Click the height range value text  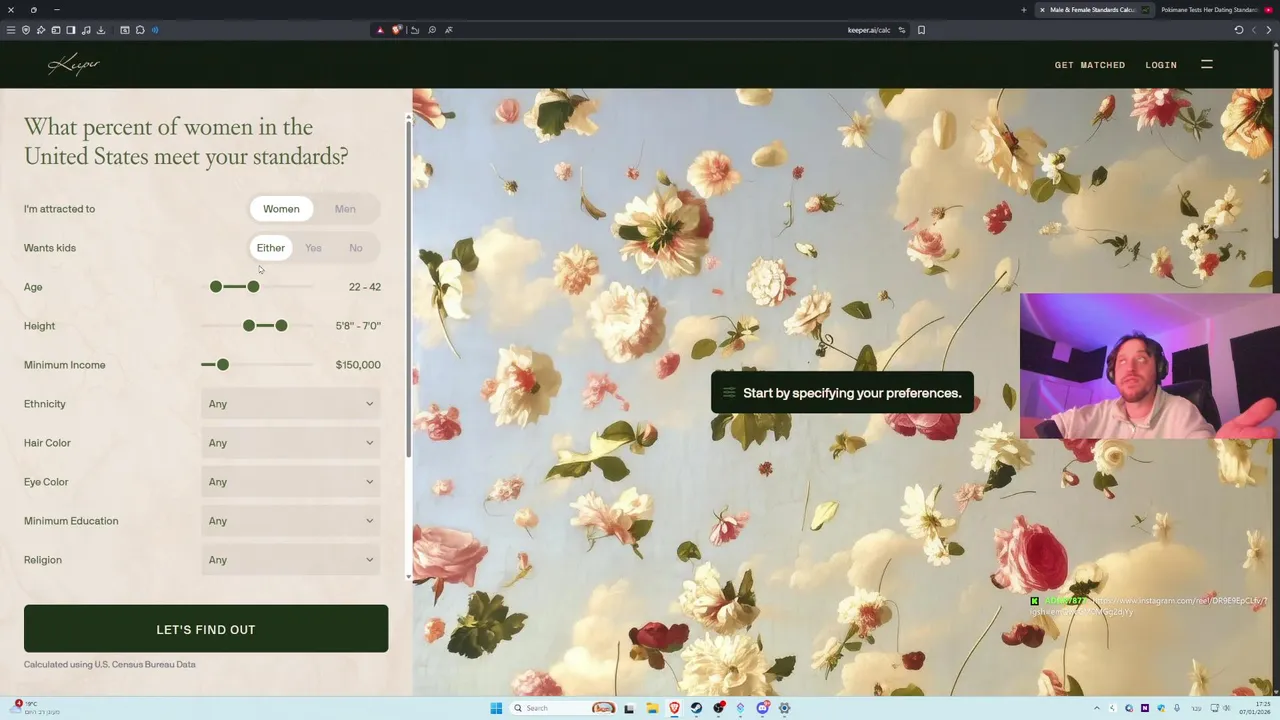[x=358, y=326]
